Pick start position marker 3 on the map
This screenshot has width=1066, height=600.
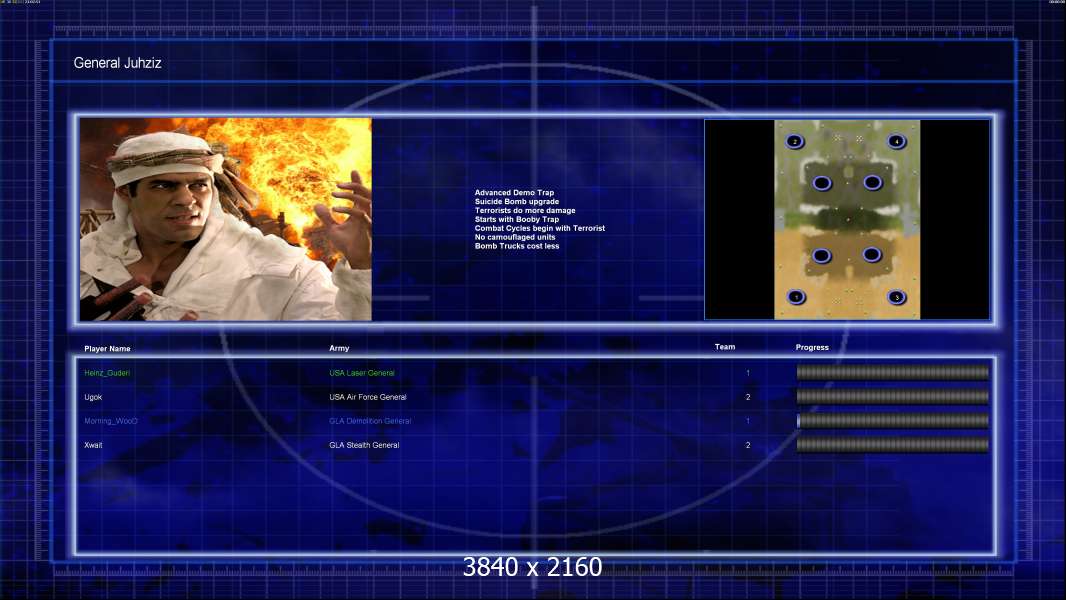(897, 297)
